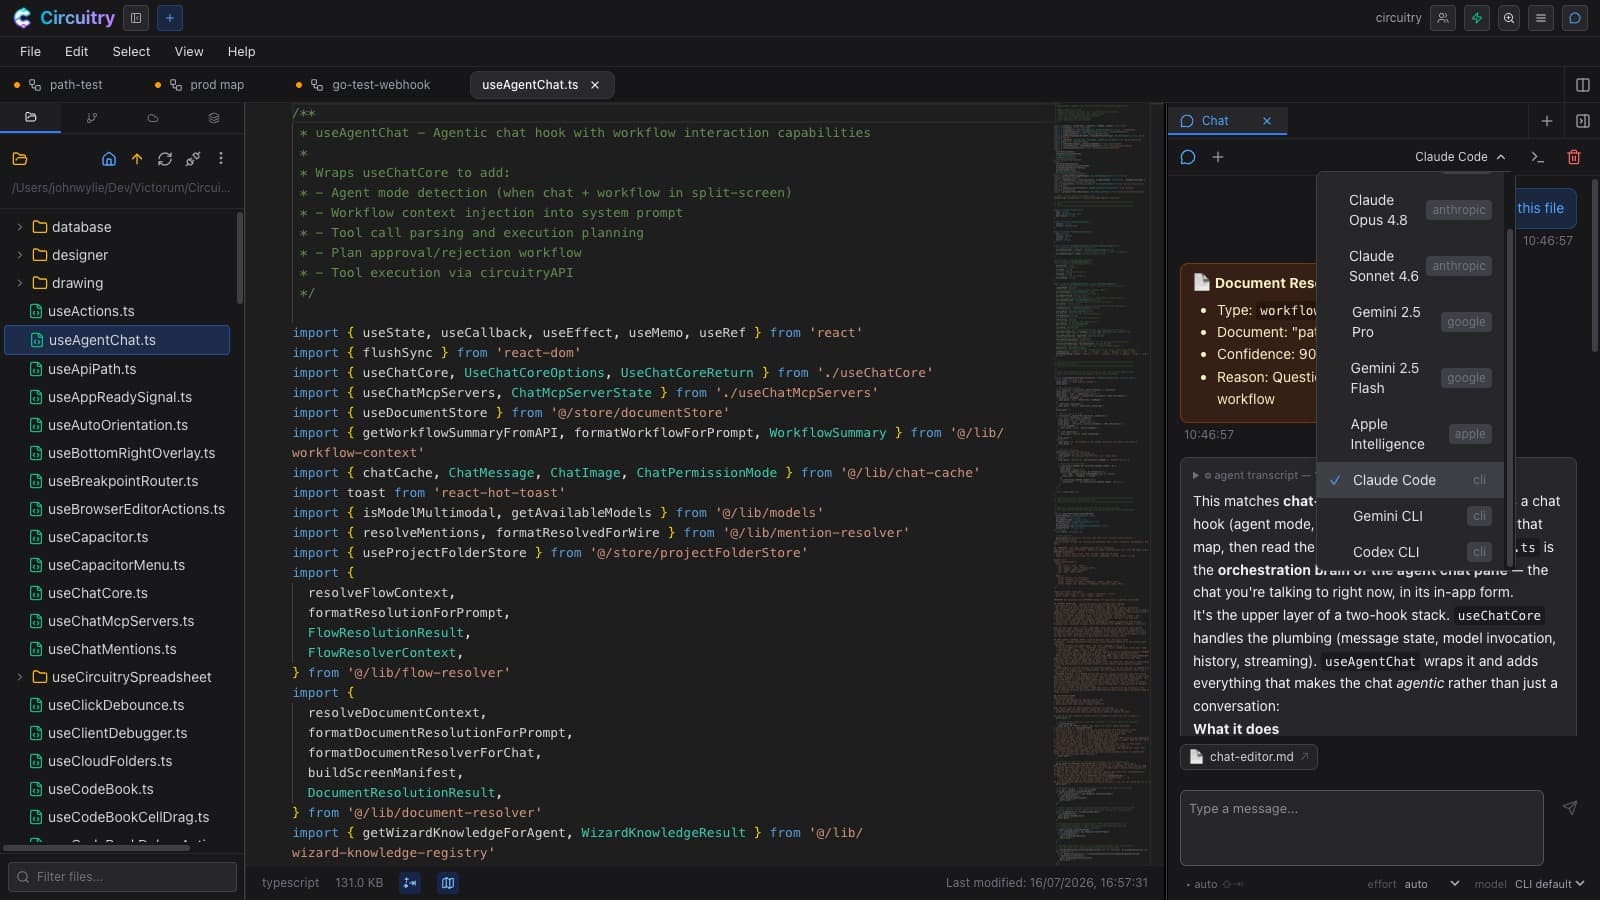Open the users/collaborators icon in top bar

click(1442, 18)
